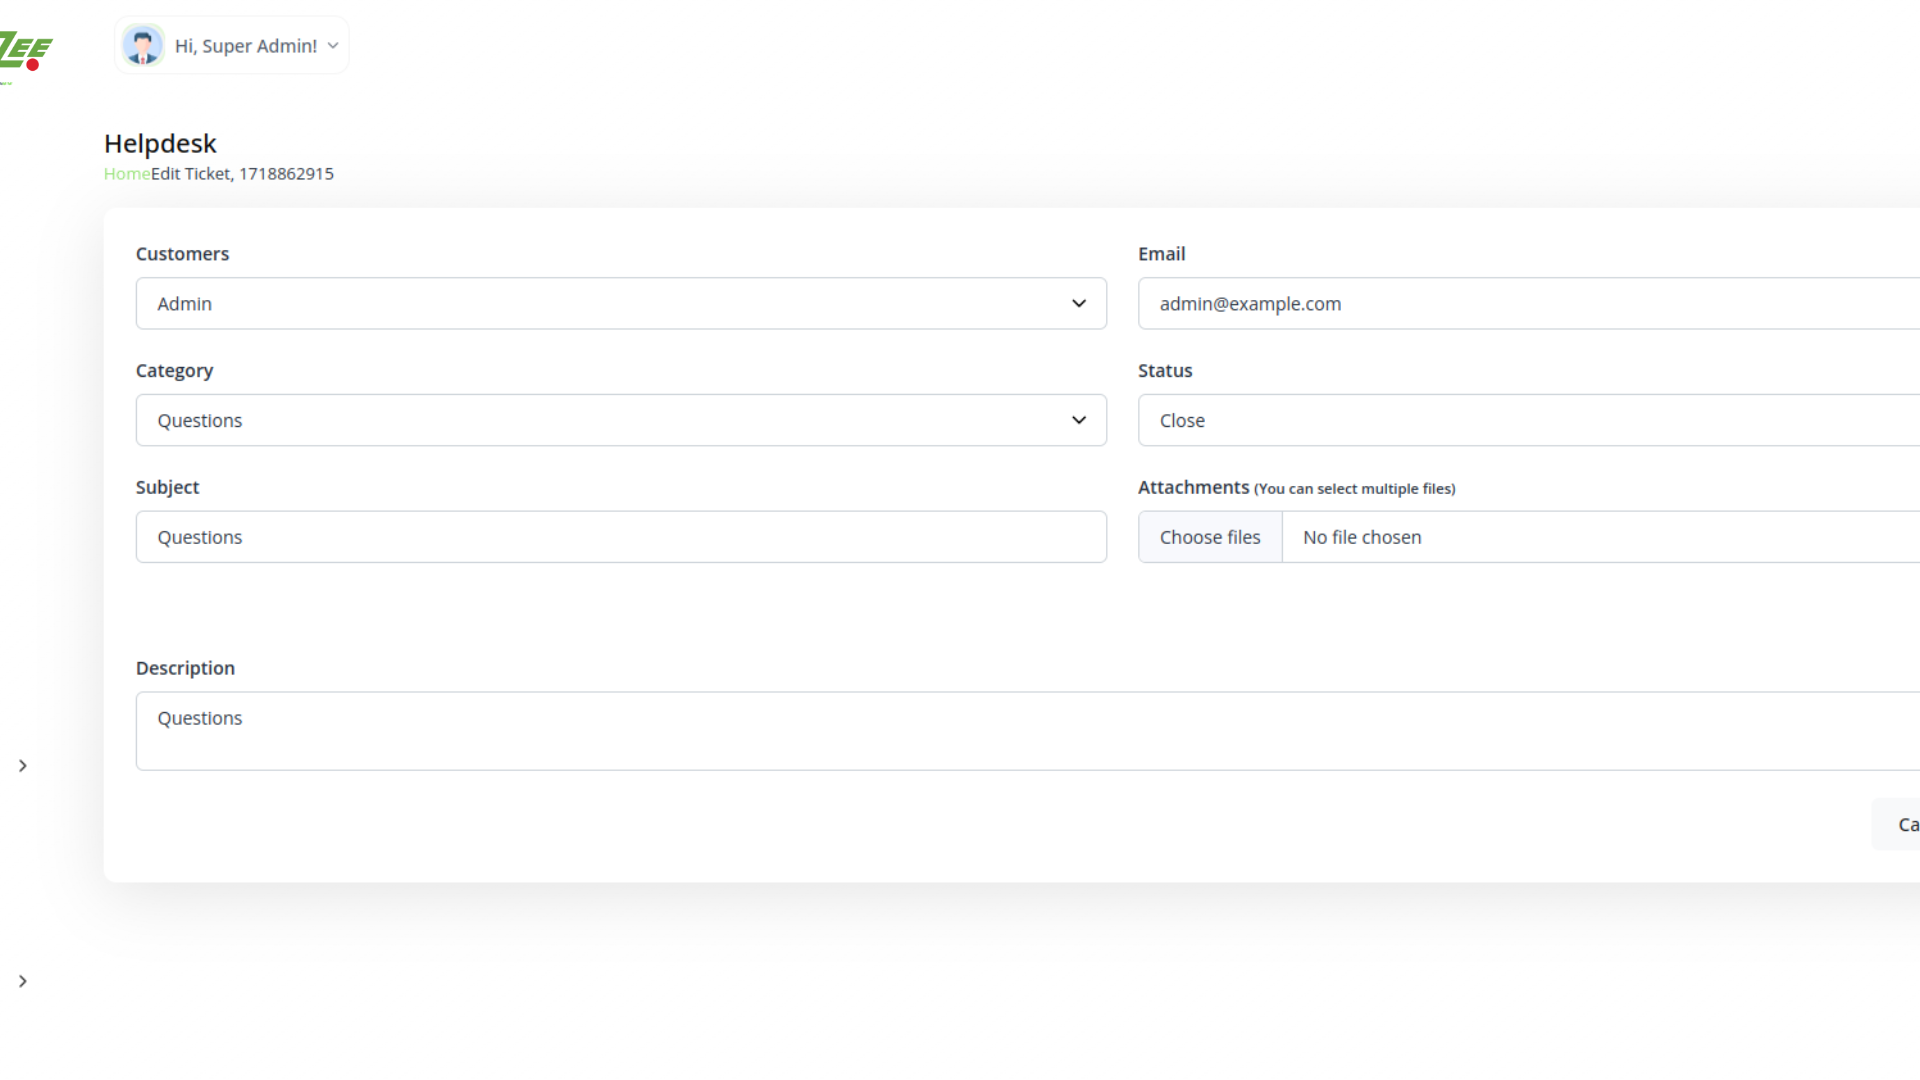Open the Customers dropdown showing Admin
This screenshot has height=1080, width=1920.
coord(600,304)
